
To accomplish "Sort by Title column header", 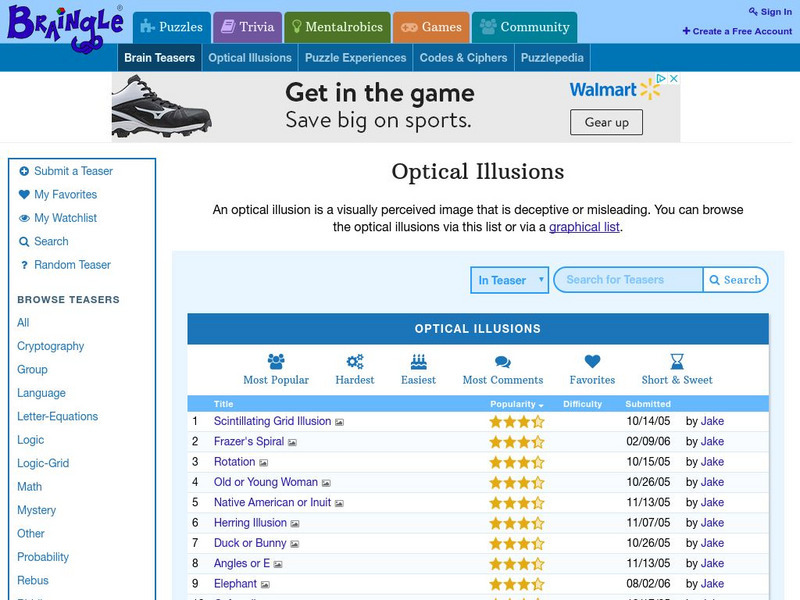I will point(223,404).
